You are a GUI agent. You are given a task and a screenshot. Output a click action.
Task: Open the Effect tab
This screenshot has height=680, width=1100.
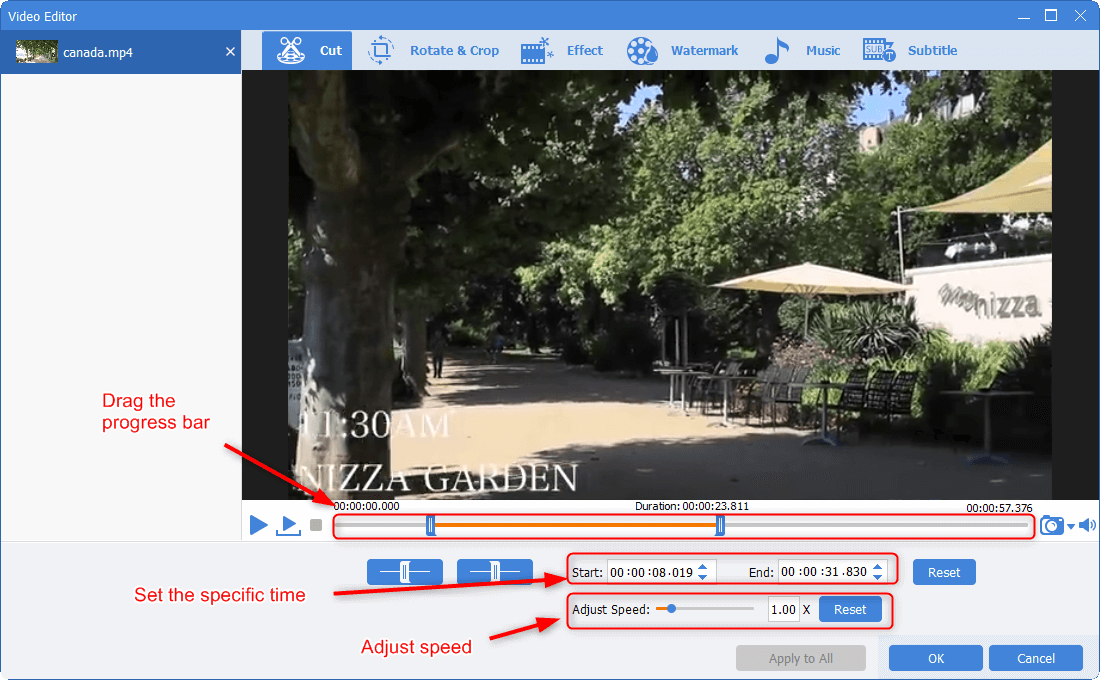click(x=561, y=51)
